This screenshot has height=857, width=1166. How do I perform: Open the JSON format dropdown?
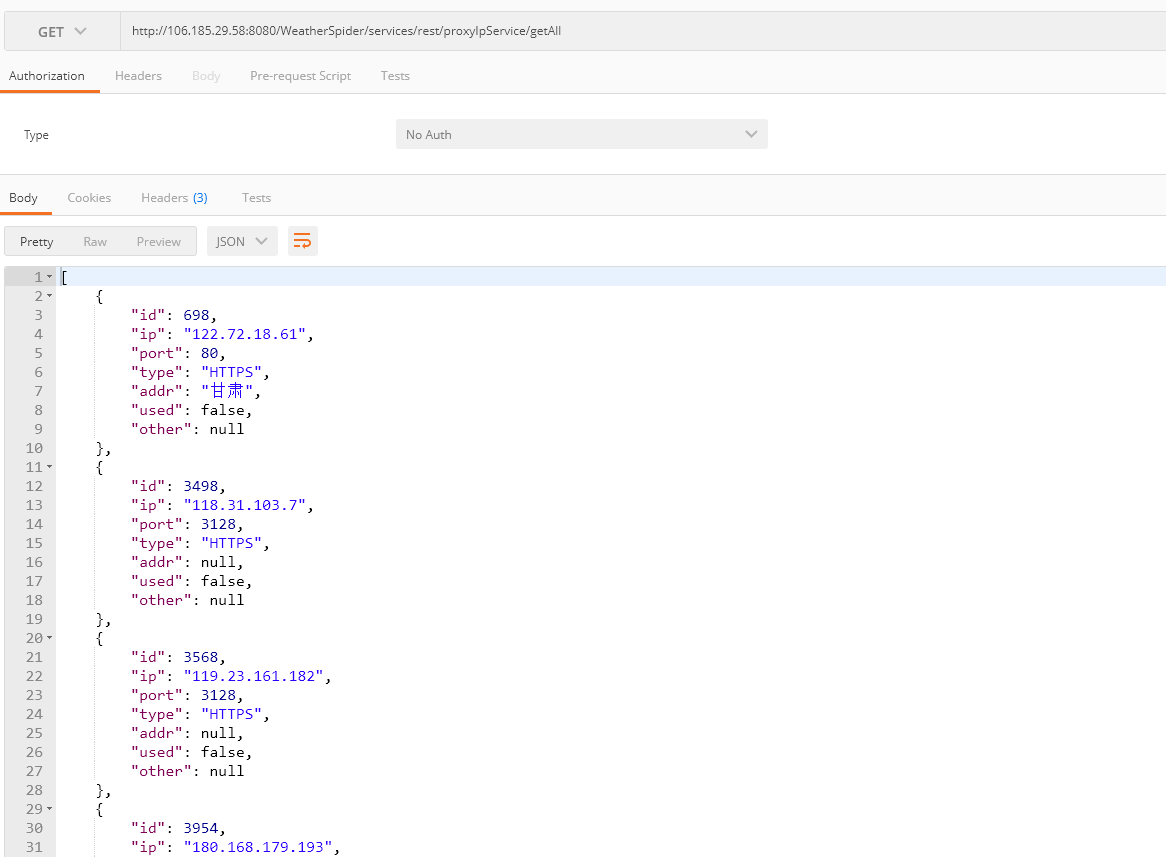(x=242, y=241)
